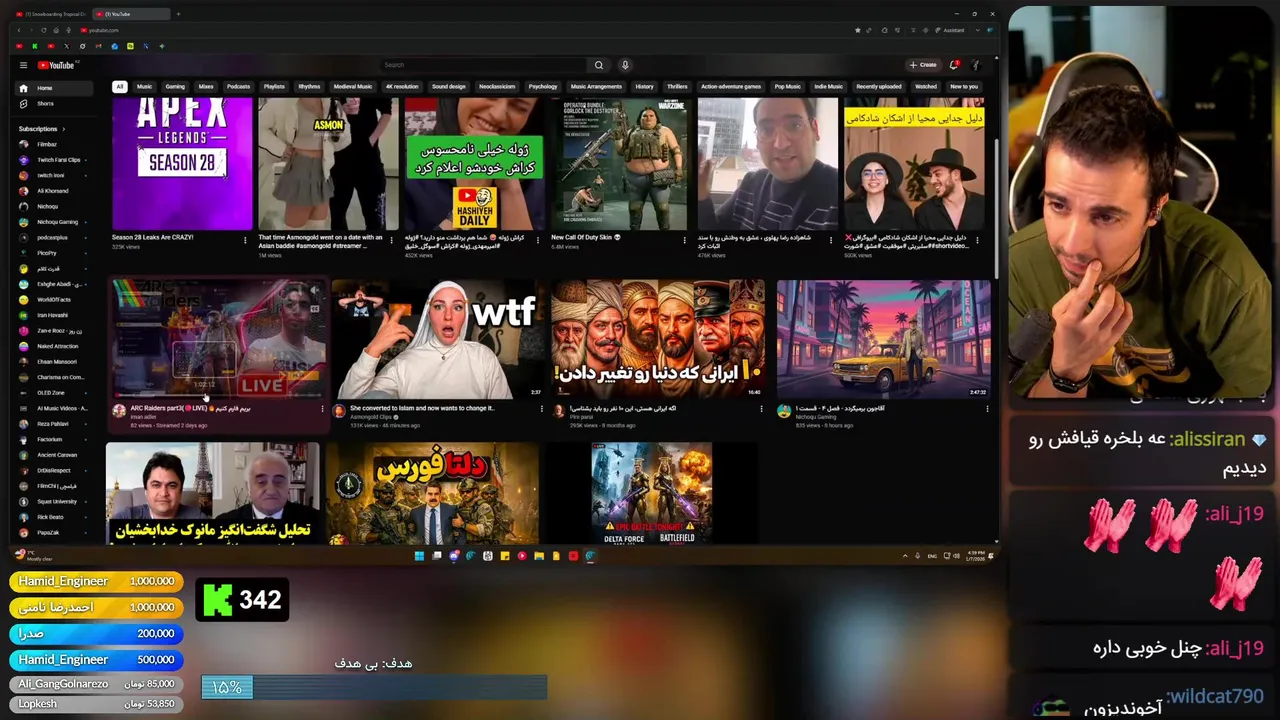Open the green Kick bookmark
1280x720 pixels.
[35, 46]
